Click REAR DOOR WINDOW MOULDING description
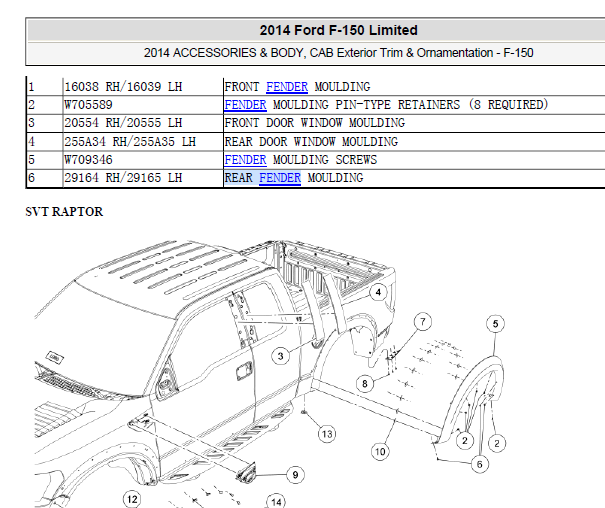 pyautogui.click(x=311, y=142)
